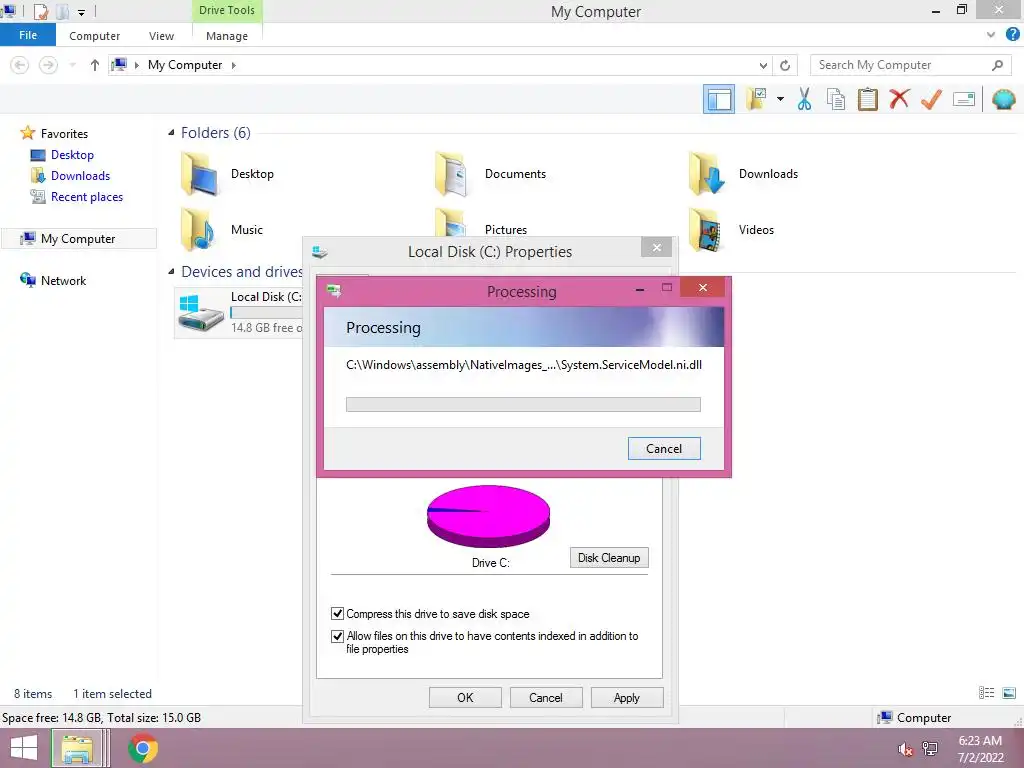Expand the ribbon with chevron arrow
The width and height of the screenshot is (1024, 768).
pyautogui.click(x=991, y=35)
